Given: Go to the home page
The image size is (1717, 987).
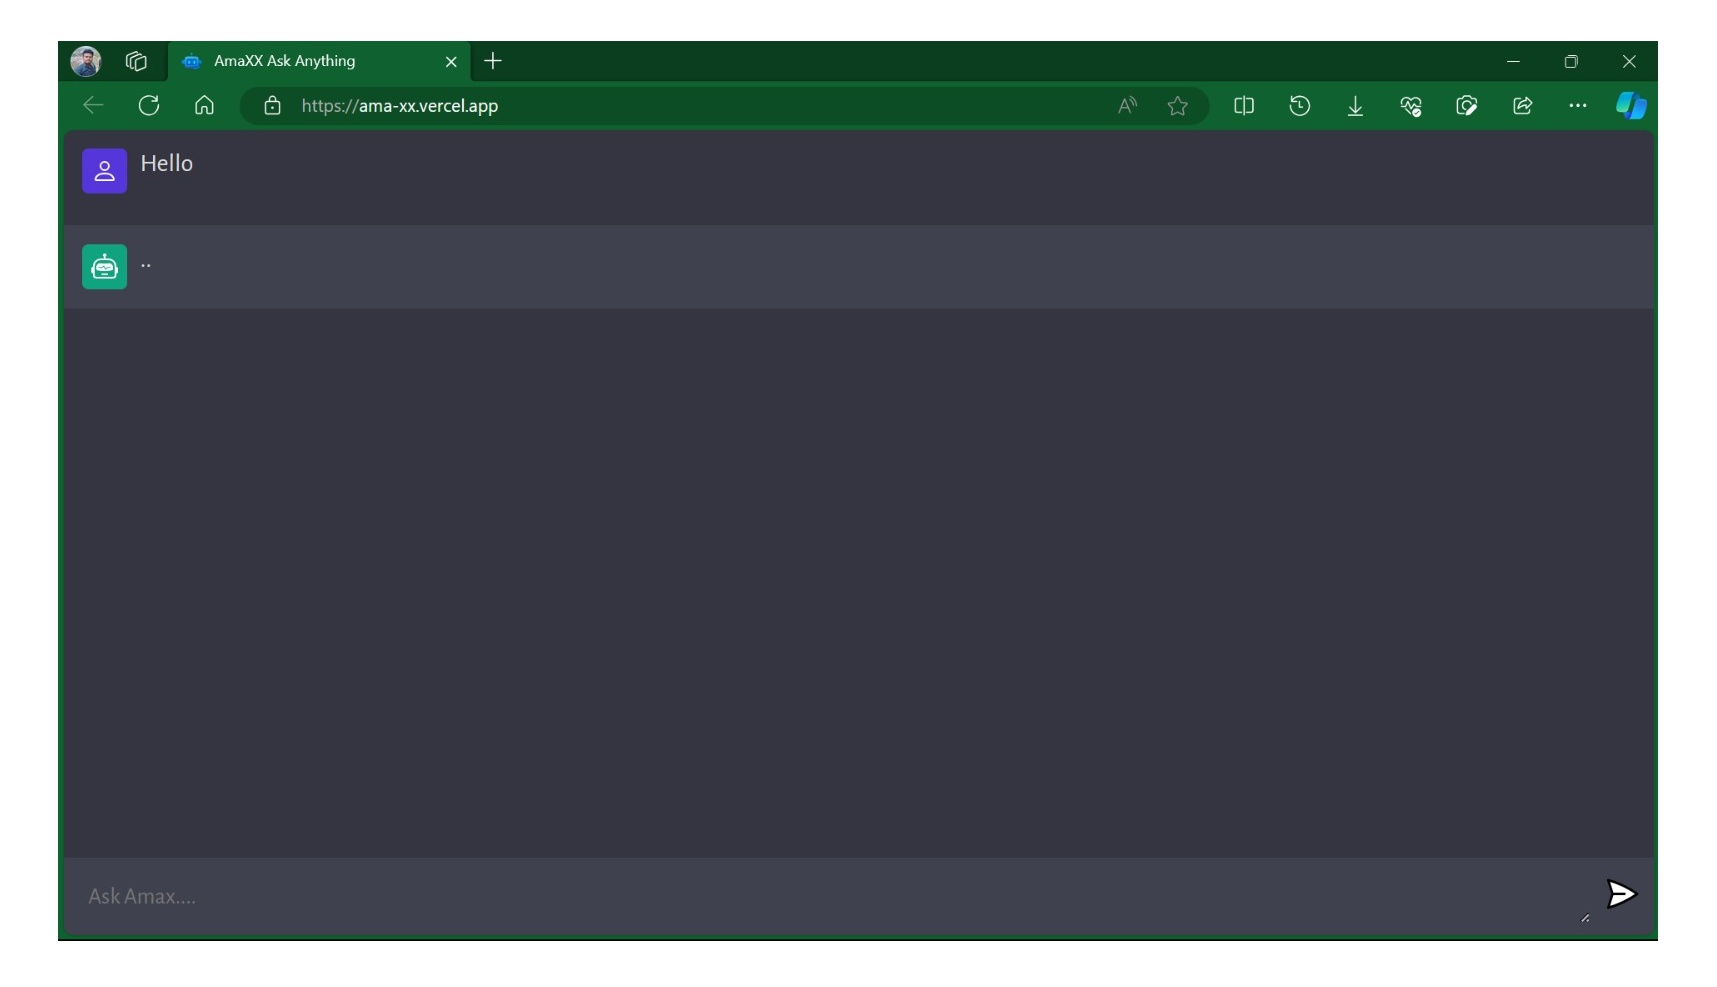Looking at the screenshot, I should 204,105.
